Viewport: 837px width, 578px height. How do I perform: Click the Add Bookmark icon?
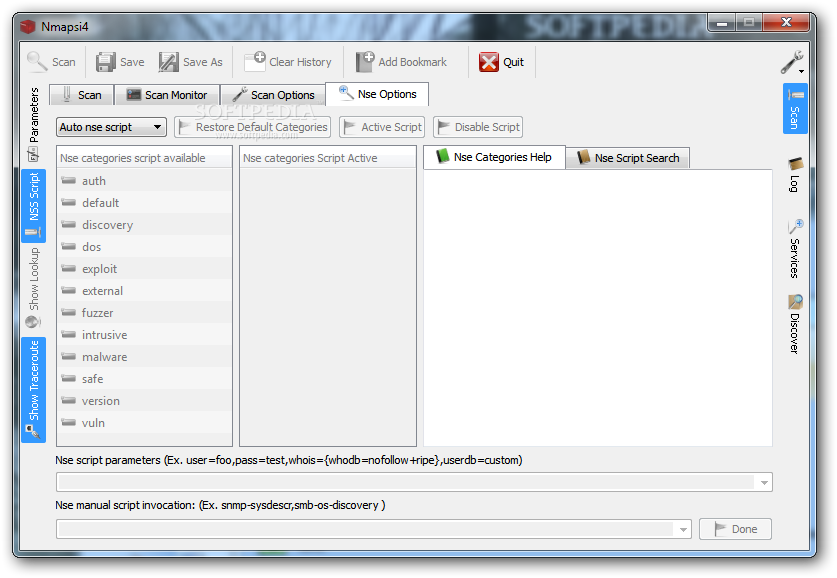(x=365, y=61)
